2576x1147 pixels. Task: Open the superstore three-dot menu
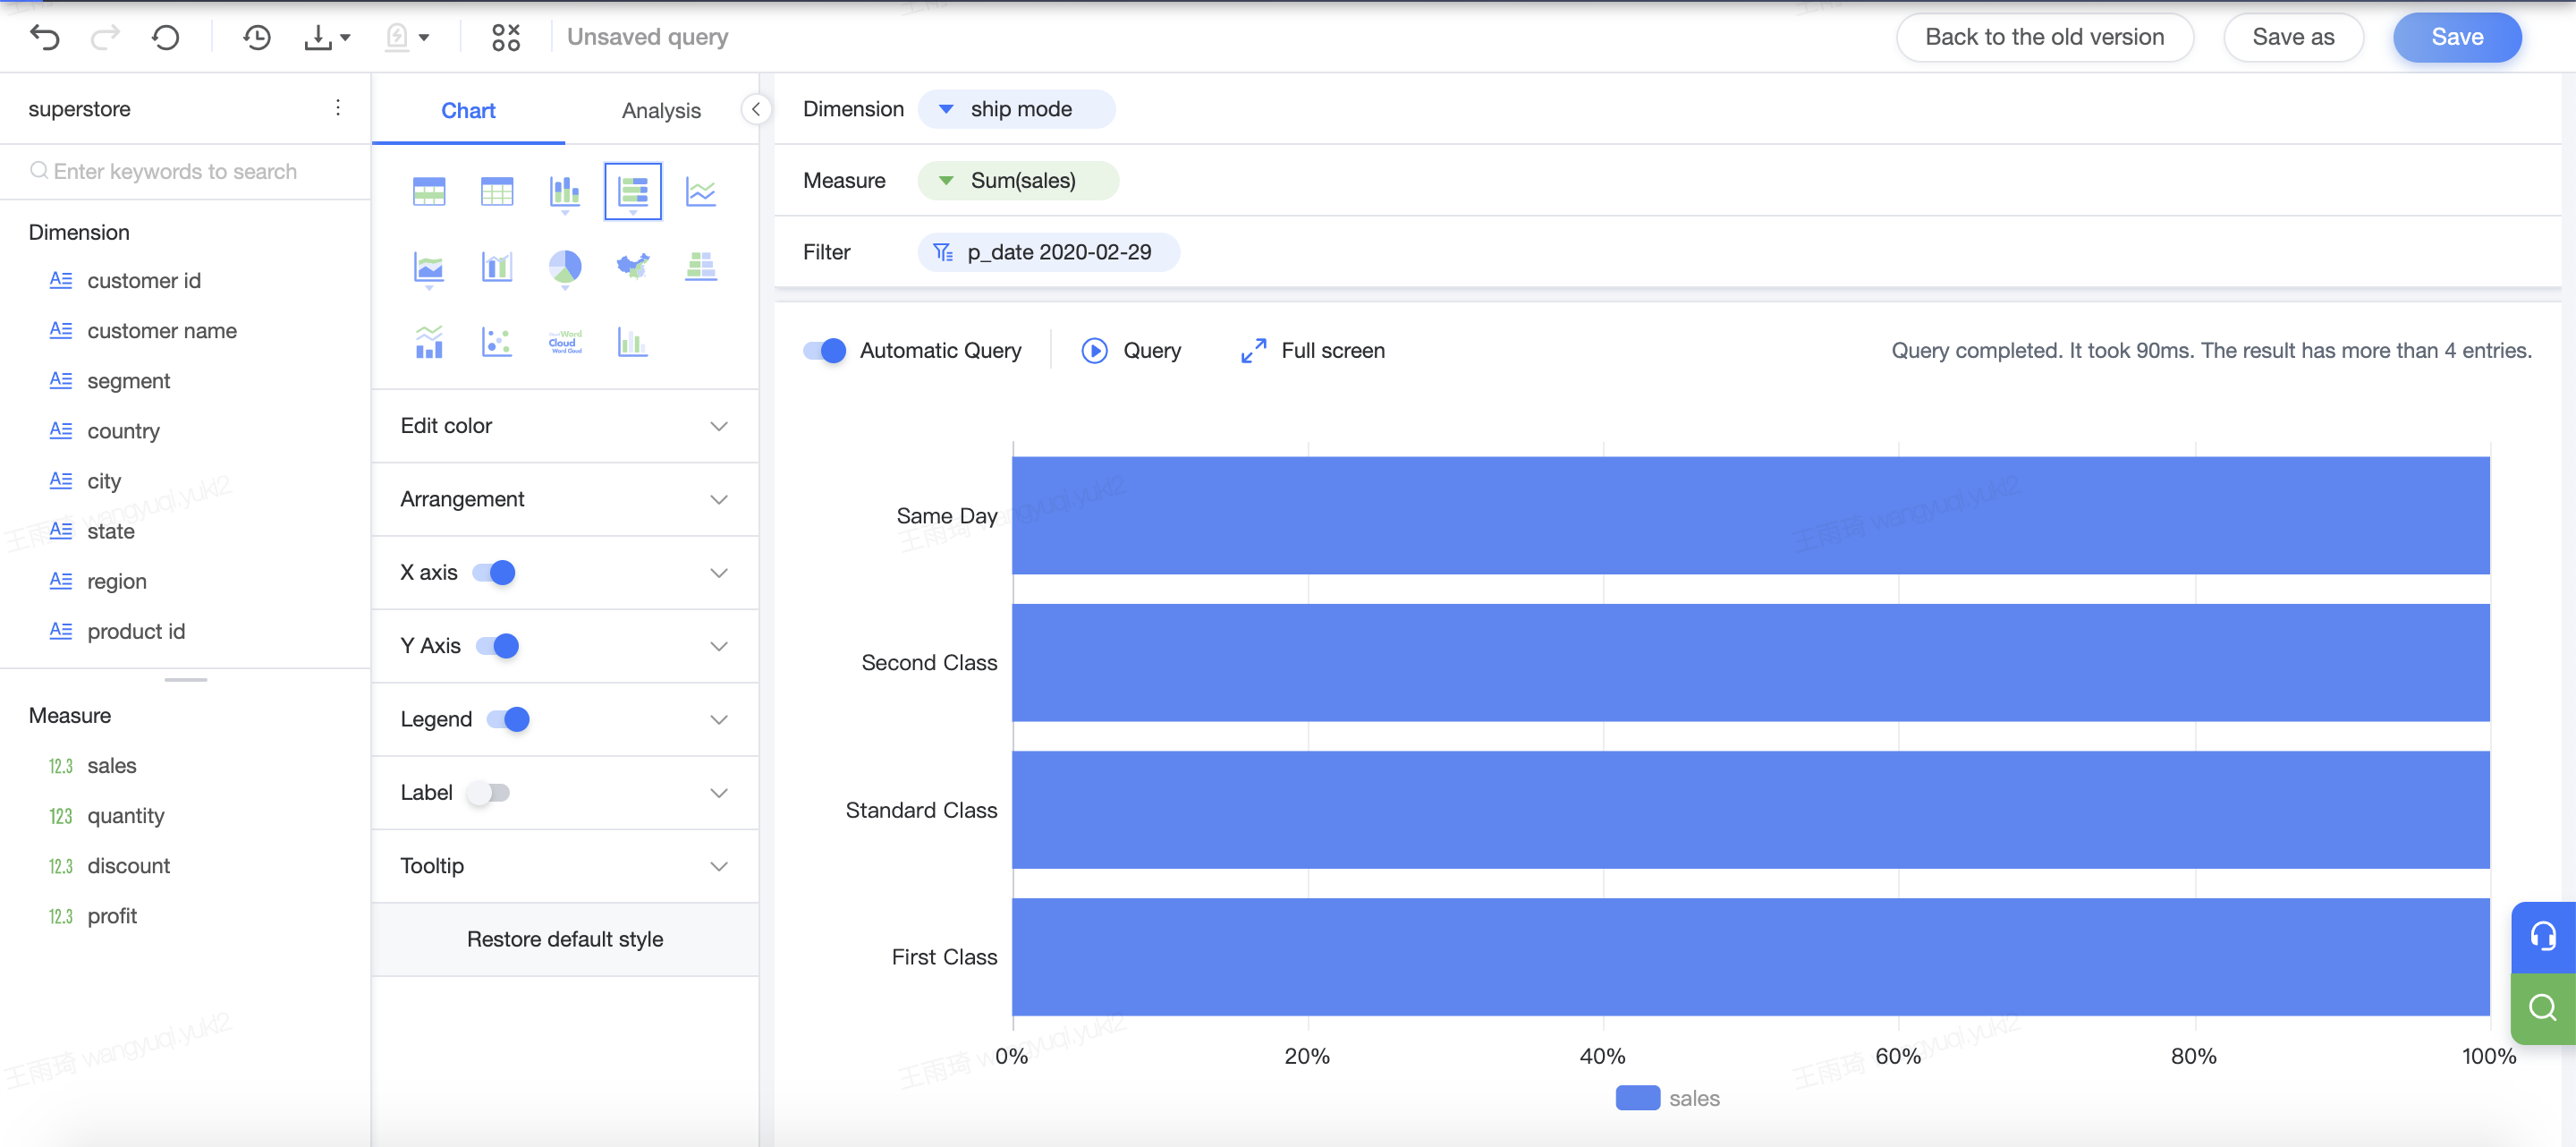point(338,108)
